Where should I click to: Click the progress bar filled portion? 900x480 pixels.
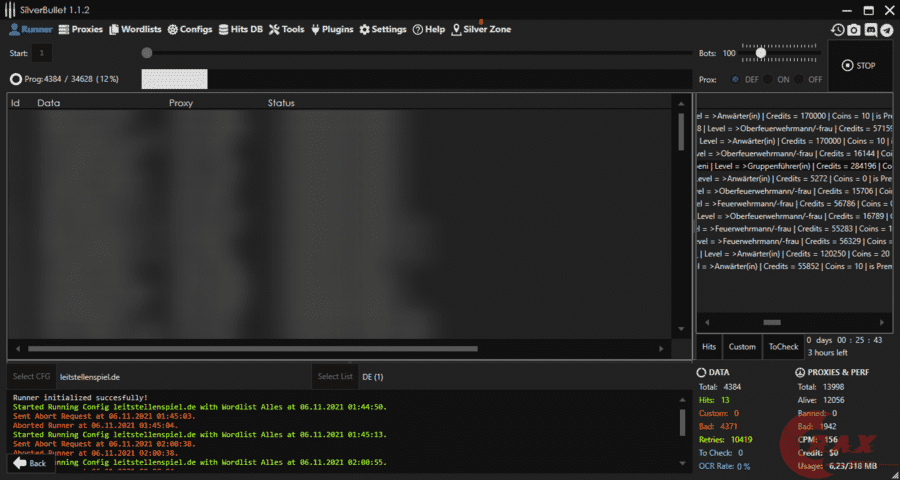point(174,79)
